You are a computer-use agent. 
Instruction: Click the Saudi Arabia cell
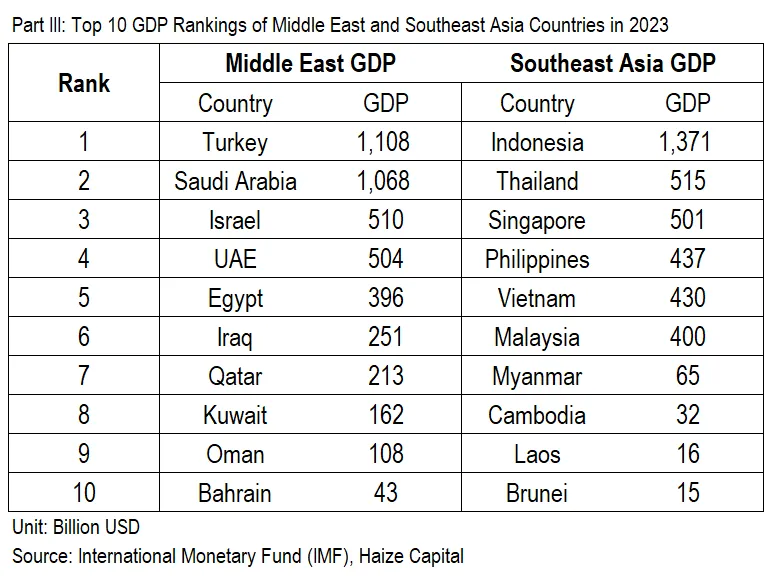pos(235,181)
